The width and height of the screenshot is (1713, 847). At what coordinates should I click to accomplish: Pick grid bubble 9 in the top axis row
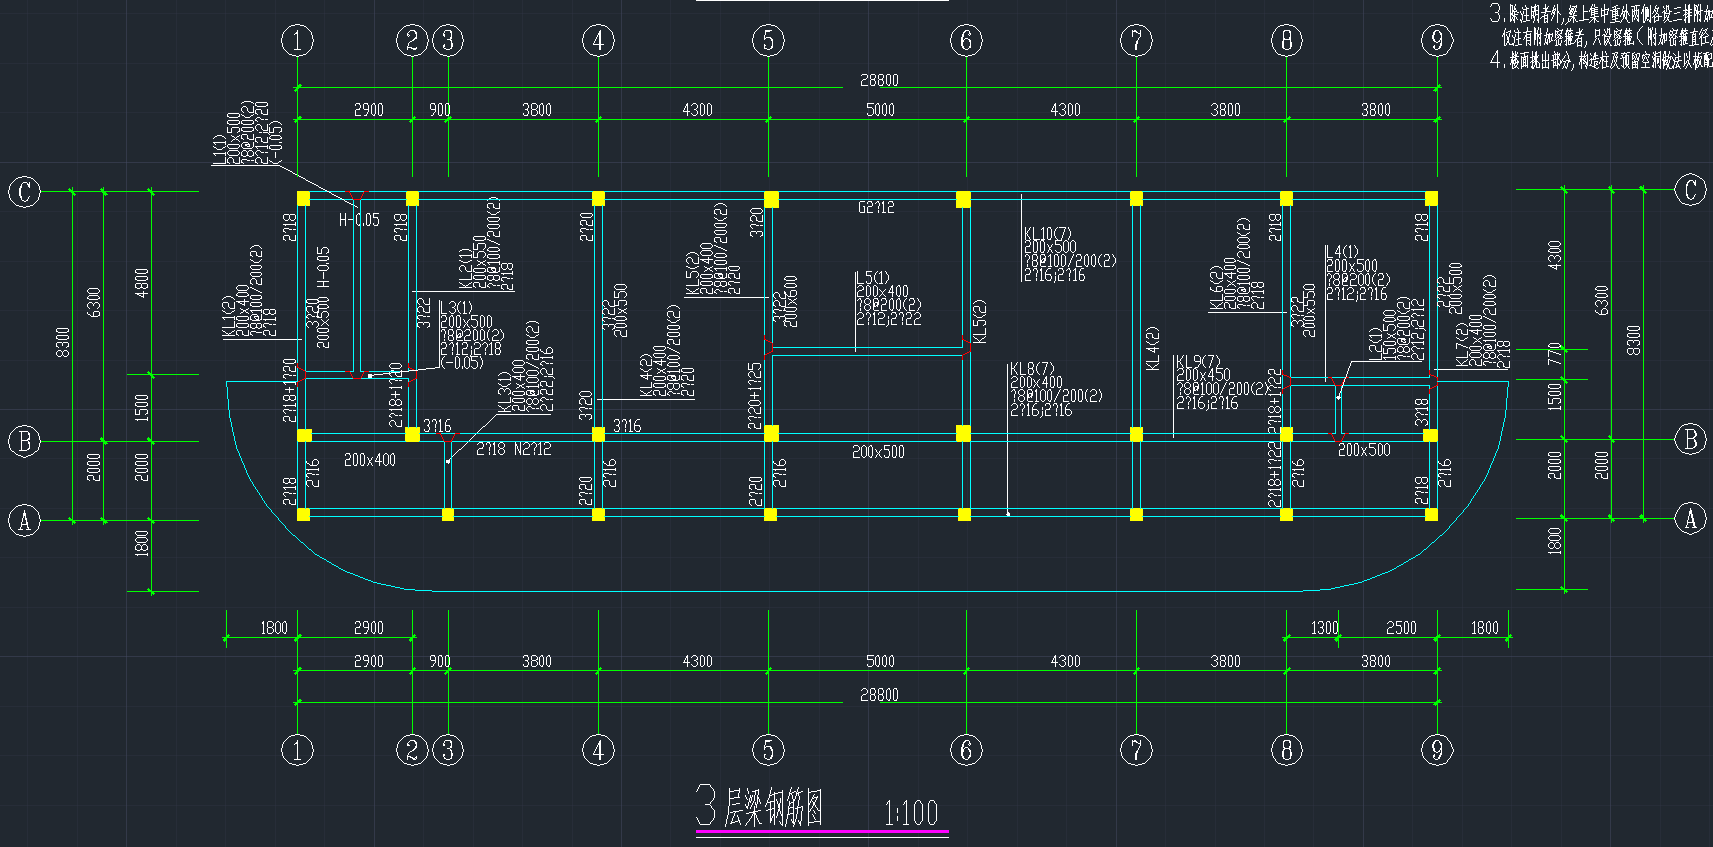point(1437,41)
